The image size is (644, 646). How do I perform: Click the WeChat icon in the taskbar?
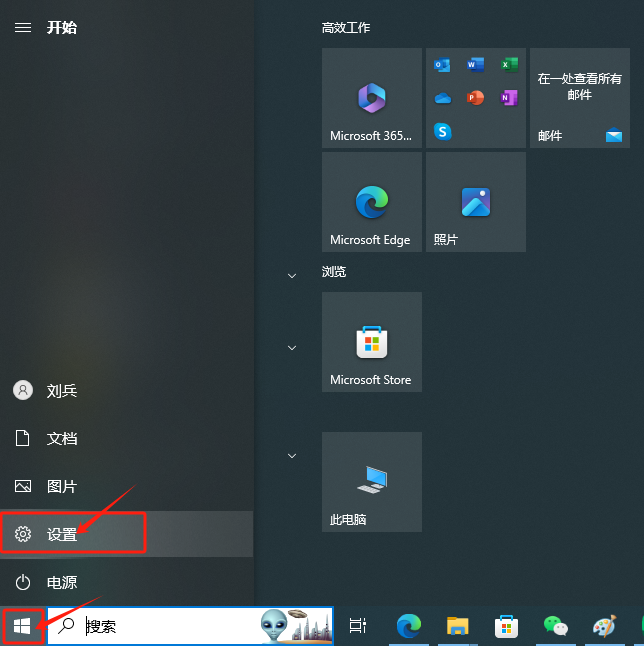555,626
